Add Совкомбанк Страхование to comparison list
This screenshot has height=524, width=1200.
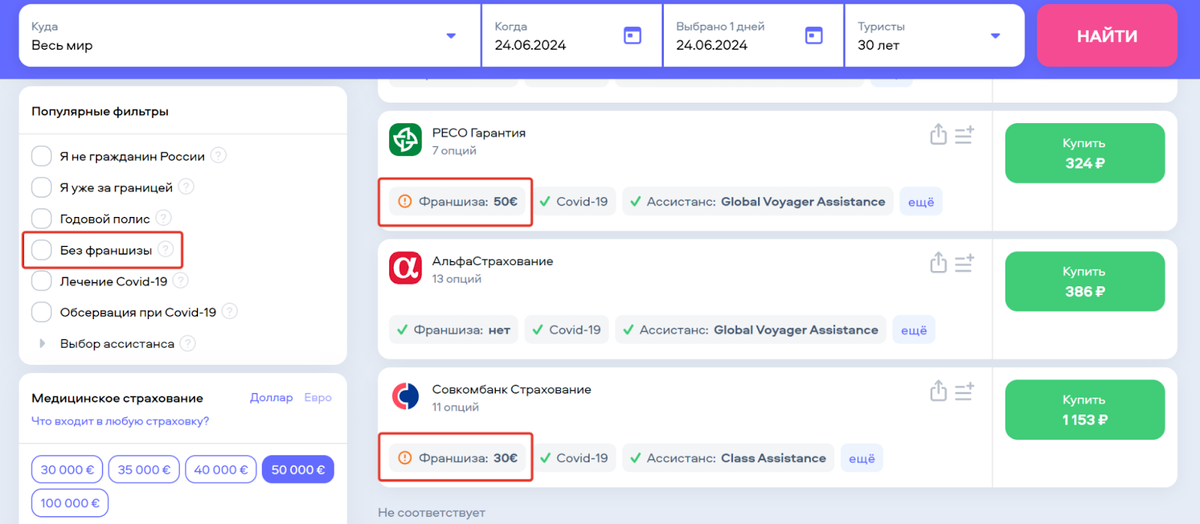964,390
